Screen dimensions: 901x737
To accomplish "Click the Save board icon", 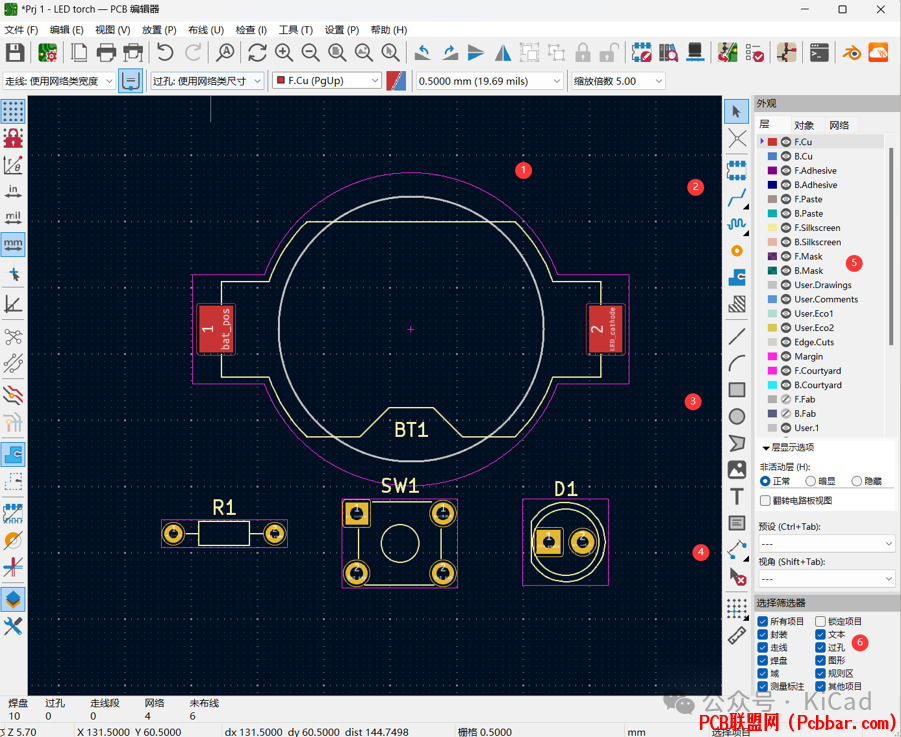I will (x=15, y=53).
